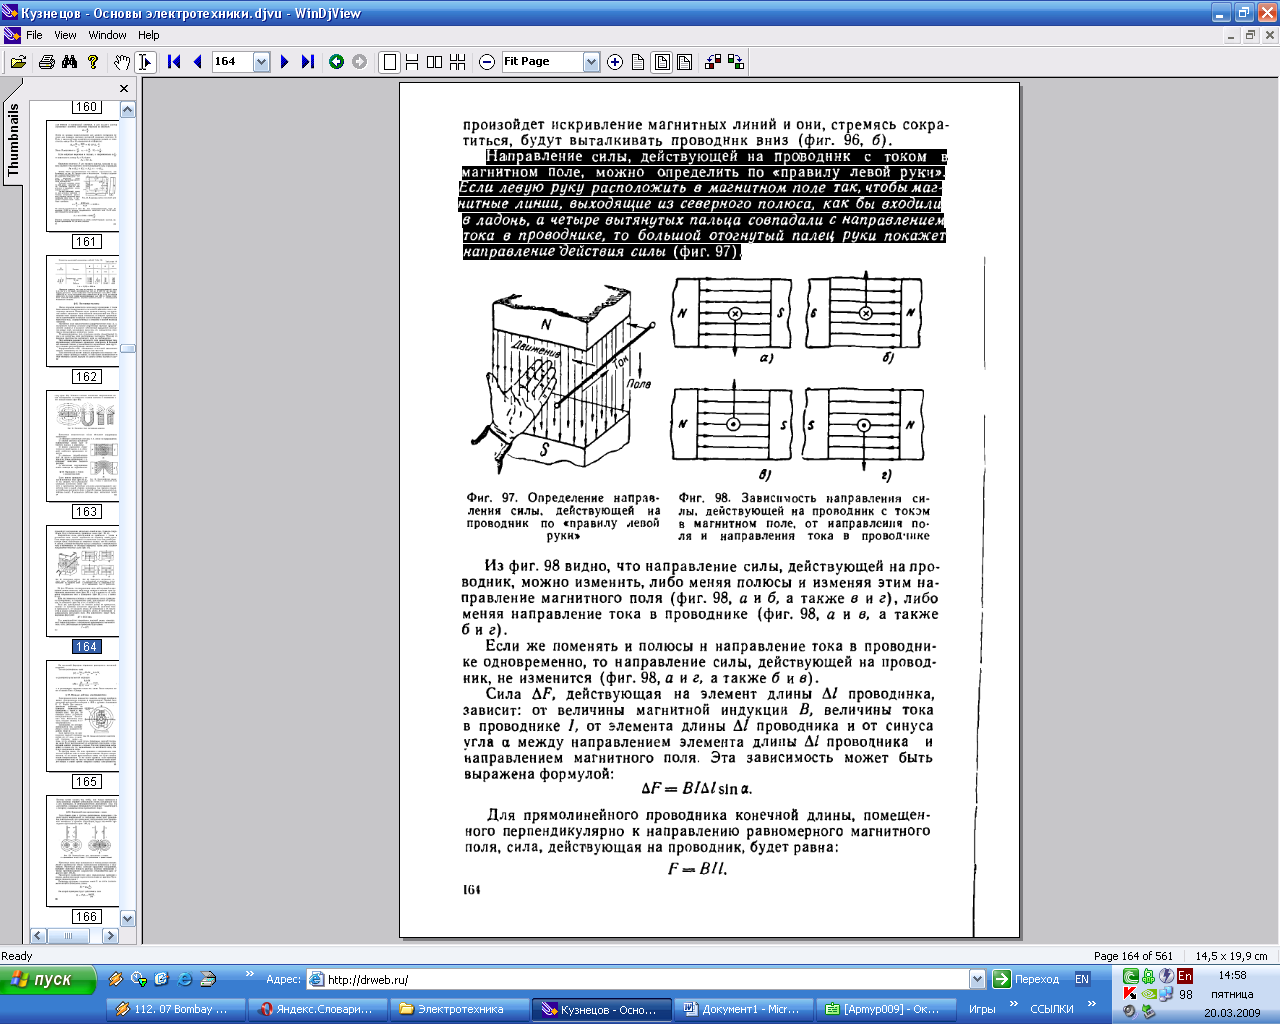1280x1024 pixels.
Task: Click thumbnail scrollbar down arrow
Action: 128,918
